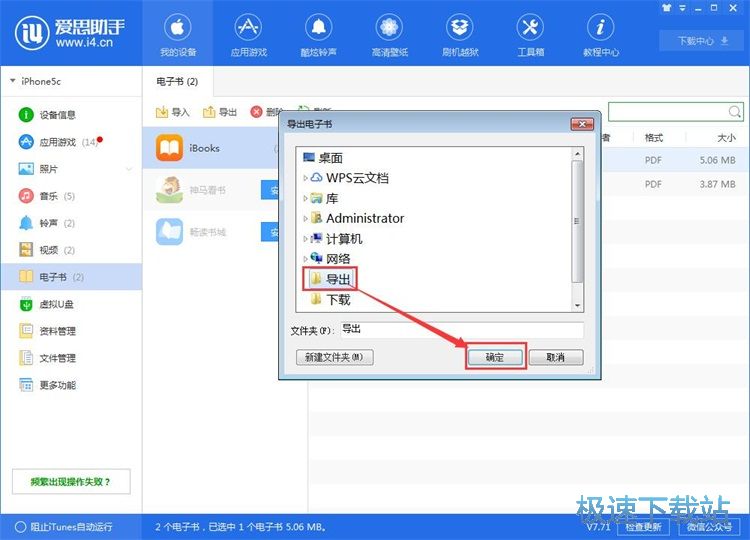Click the 下载中心 download center button
Viewport: 750px width, 540px height.
[702, 41]
